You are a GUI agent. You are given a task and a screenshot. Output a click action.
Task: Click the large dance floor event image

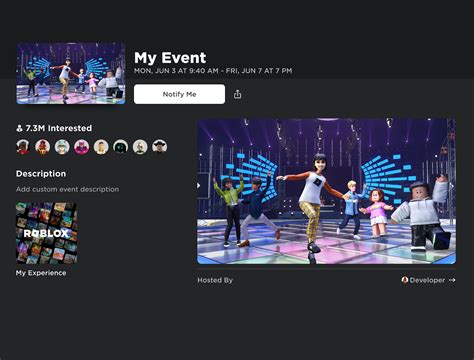click(326, 191)
